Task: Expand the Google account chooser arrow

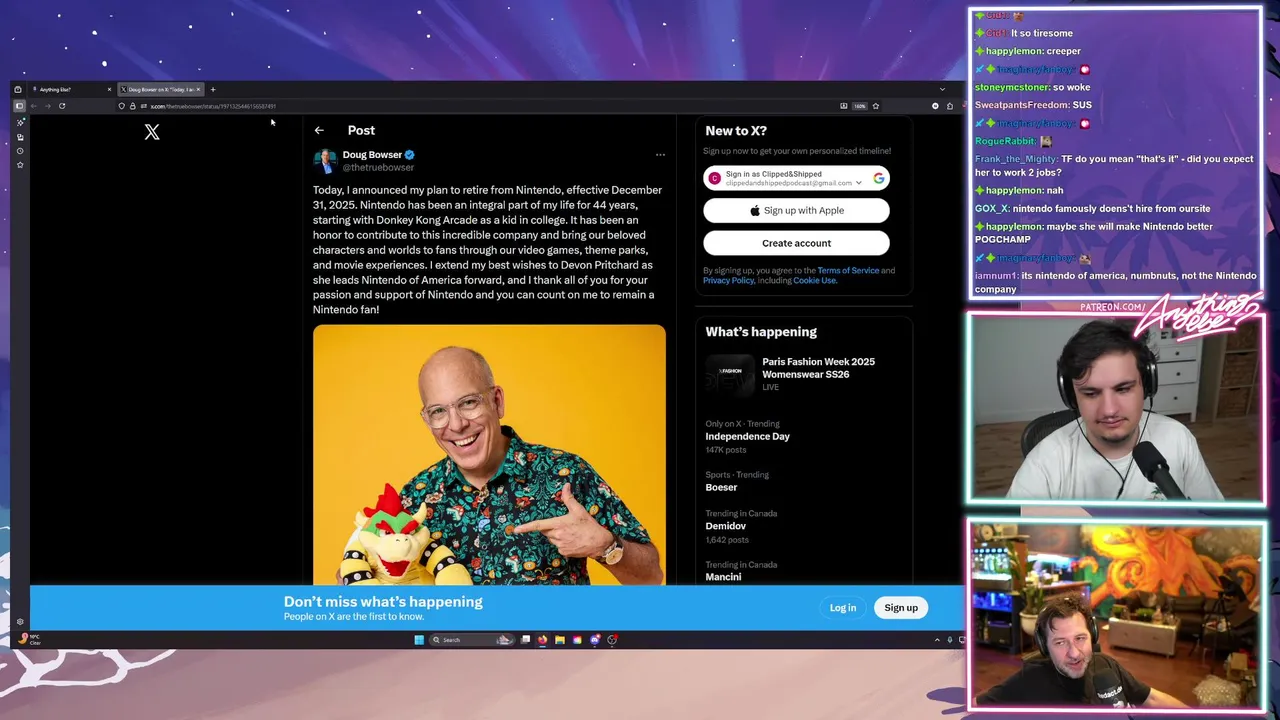Action: 858,183
